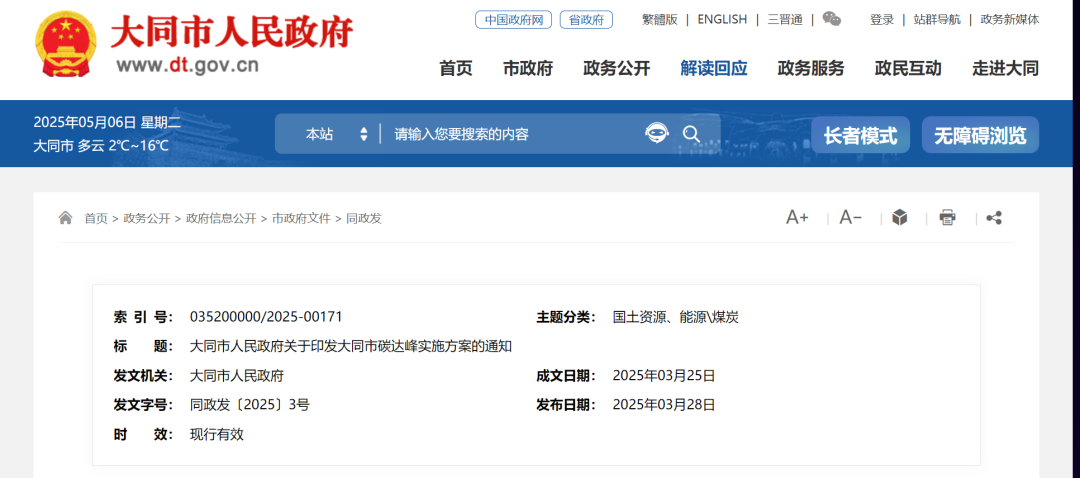The width and height of the screenshot is (1080, 478).
Task: Click the 大同市人民政府 site title
Action: (232, 32)
